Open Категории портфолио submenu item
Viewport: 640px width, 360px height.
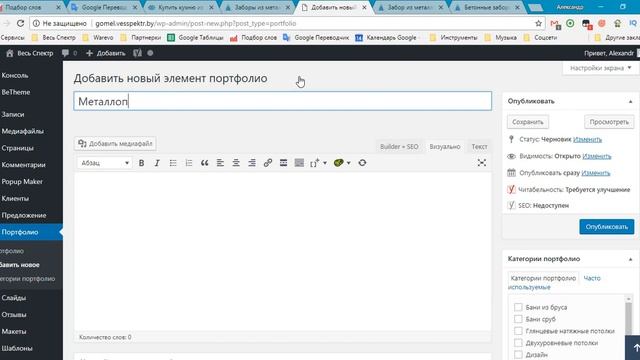click(x=27, y=279)
